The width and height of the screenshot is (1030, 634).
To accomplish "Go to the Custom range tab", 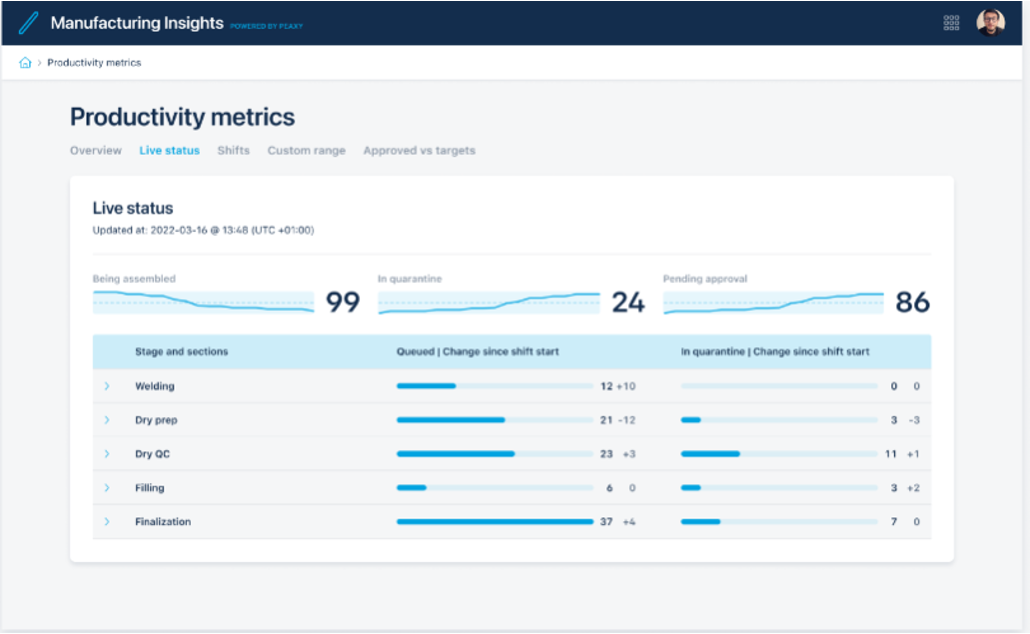I will [x=306, y=151].
